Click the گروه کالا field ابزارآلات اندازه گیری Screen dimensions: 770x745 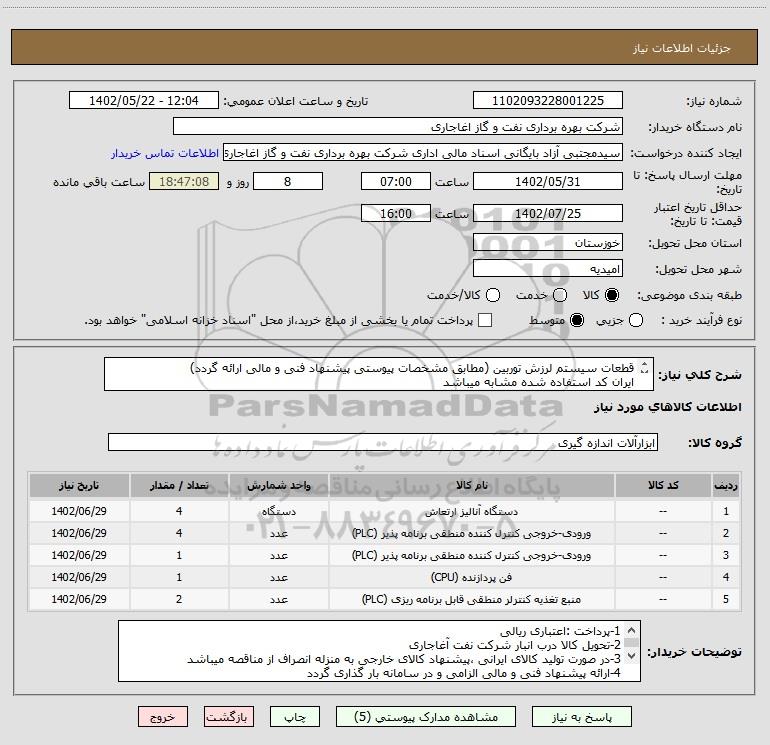tap(383, 442)
